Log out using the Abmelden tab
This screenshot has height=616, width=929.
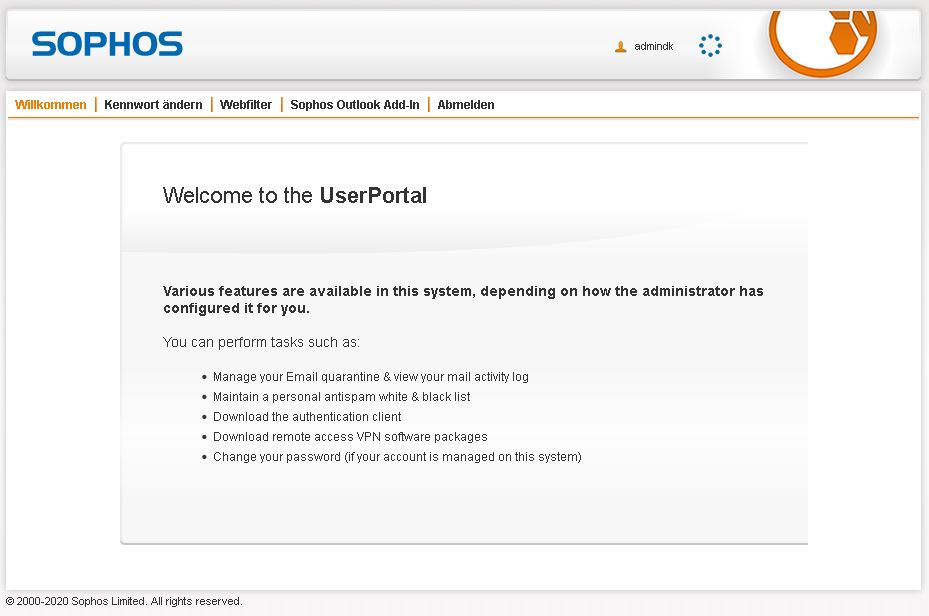point(466,105)
